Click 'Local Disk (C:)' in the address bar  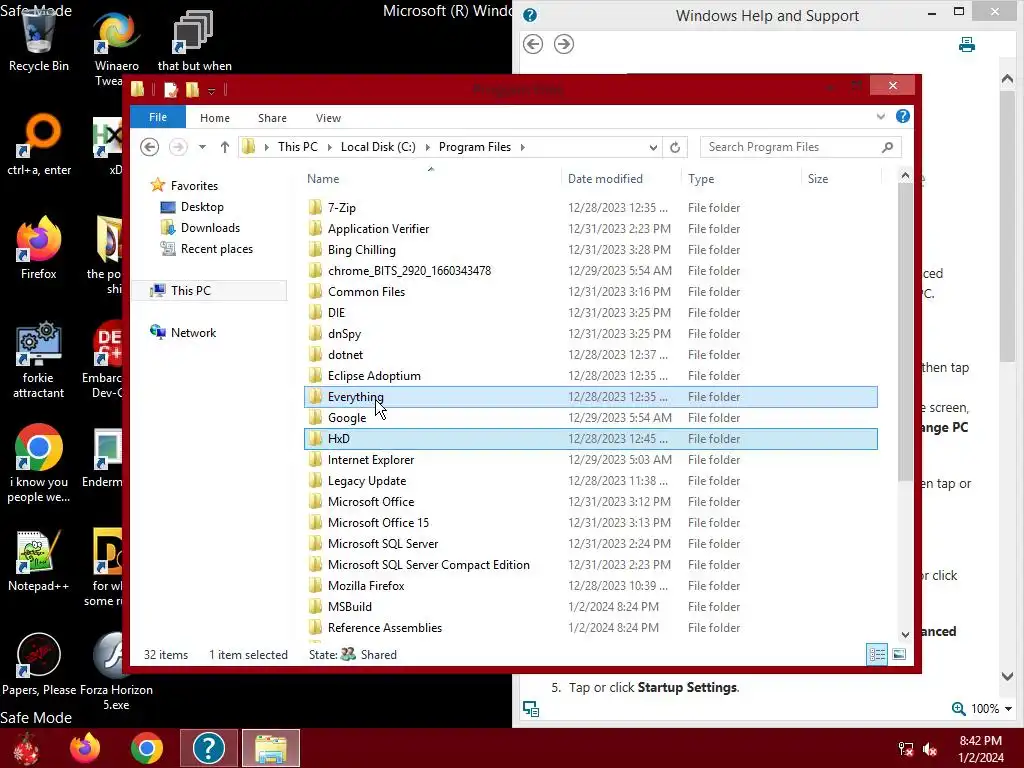[x=378, y=147]
